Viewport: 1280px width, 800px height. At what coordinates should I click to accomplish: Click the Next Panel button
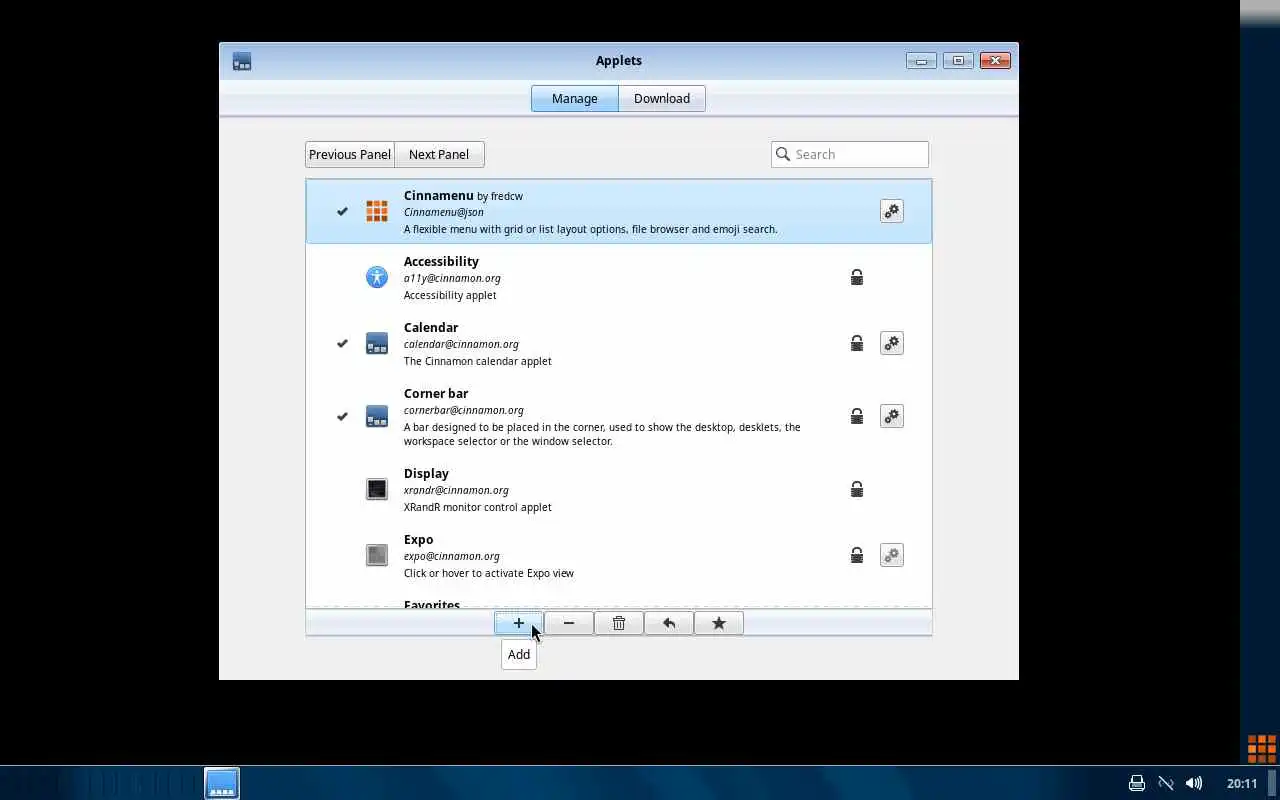coord(439,154)
